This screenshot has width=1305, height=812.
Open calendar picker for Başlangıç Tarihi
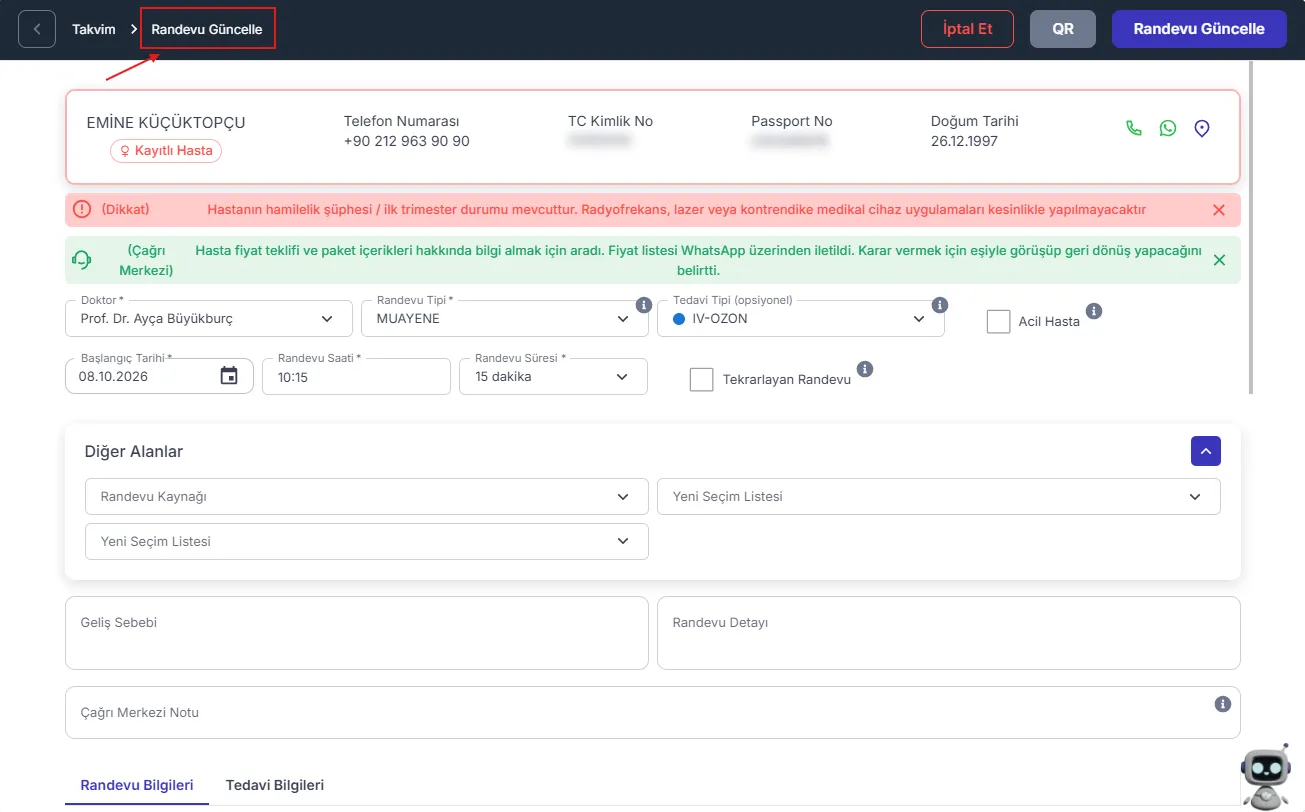tap(229, 376)
